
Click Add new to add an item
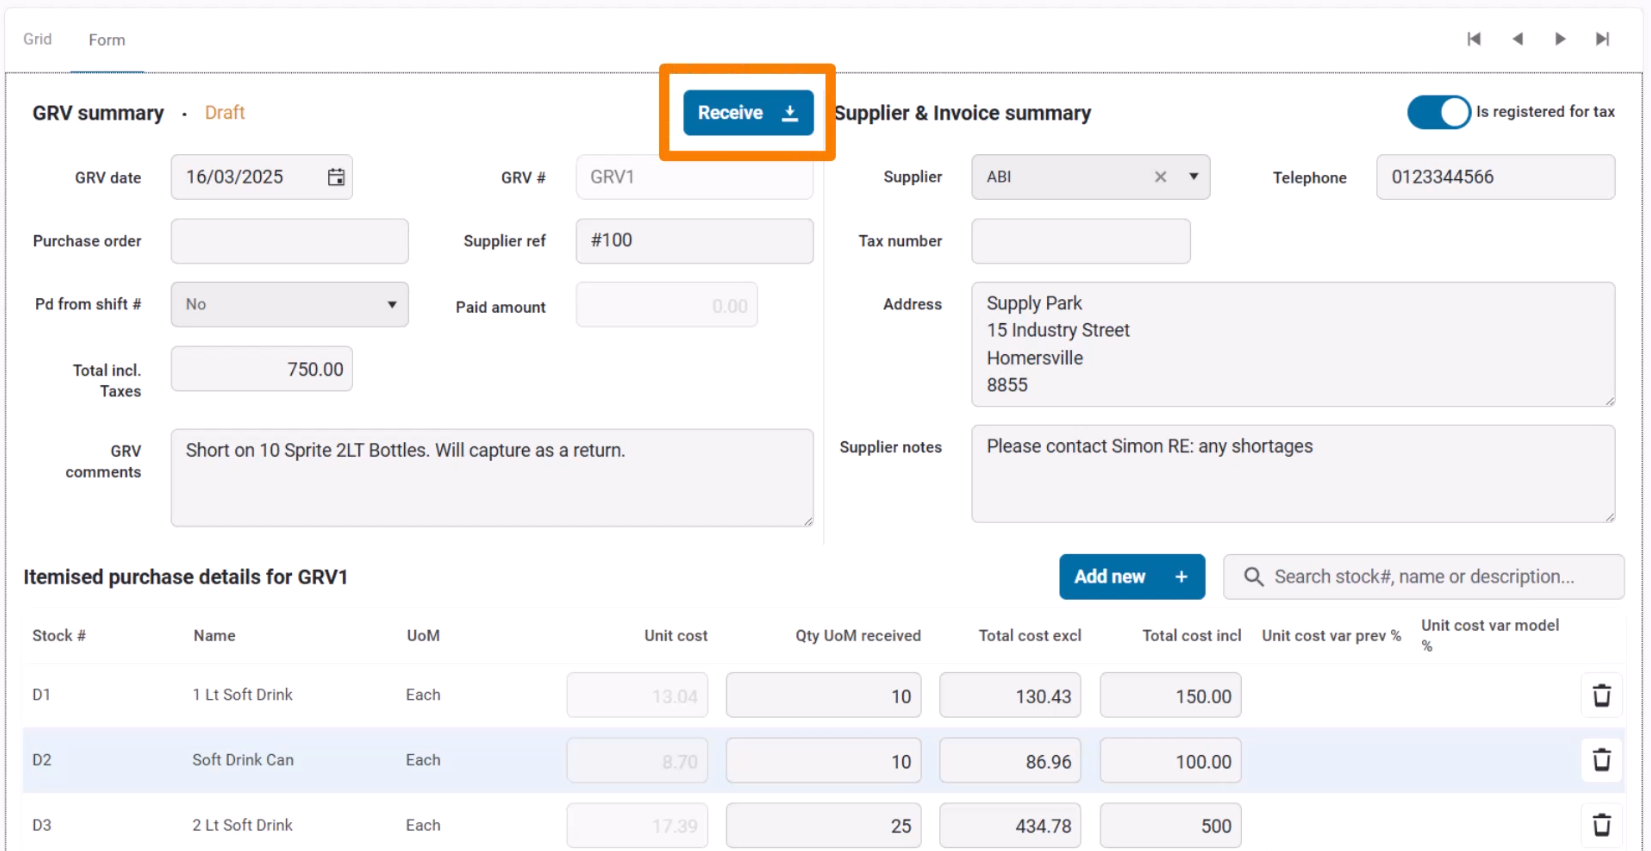(1131, 577)
